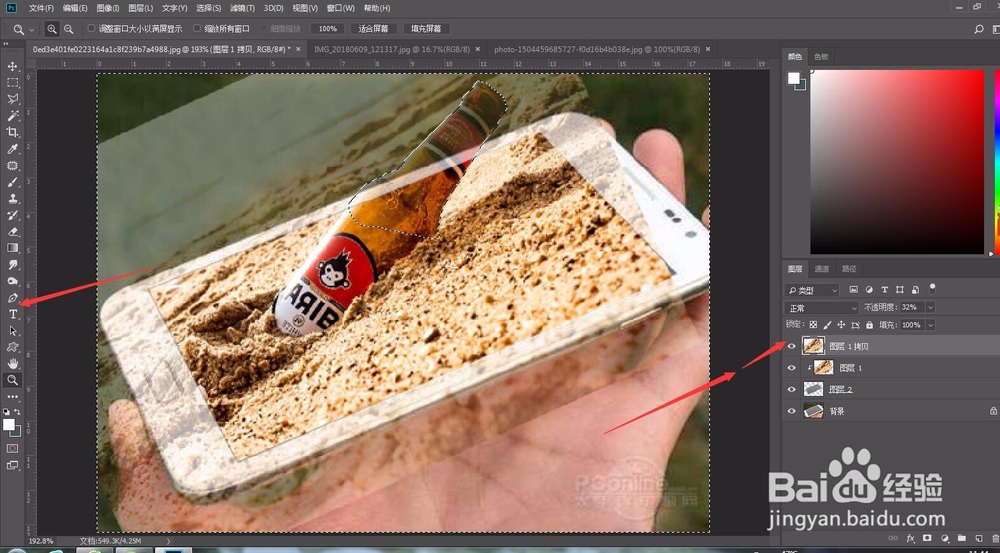Select the Magic Wand tool
This screenshot has width=1000, height=553.
tap(13, 116)
